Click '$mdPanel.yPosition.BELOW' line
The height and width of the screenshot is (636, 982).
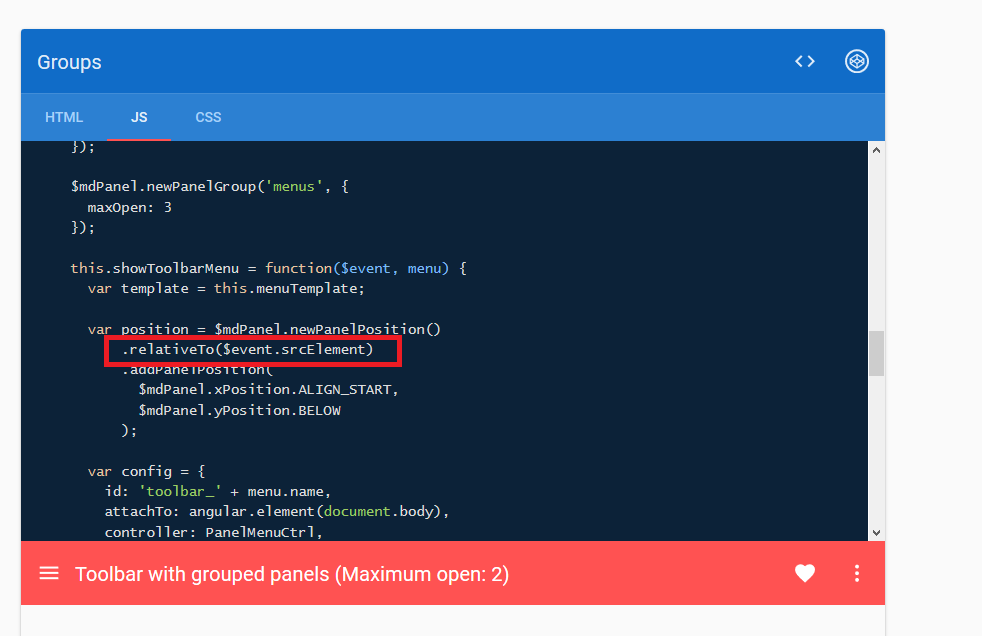[x=240, y=410]
